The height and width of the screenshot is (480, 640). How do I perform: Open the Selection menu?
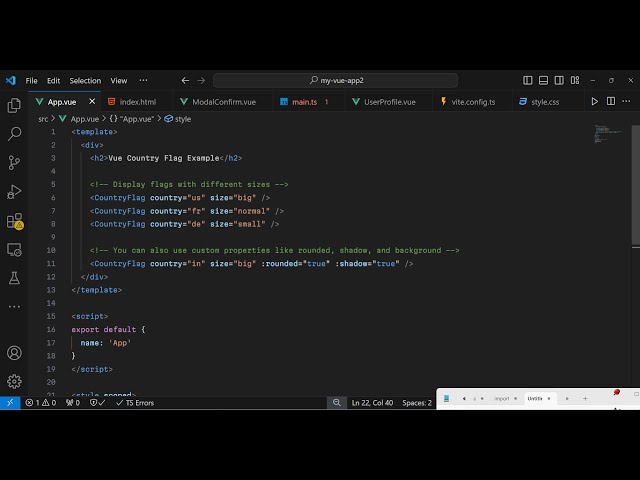point(85,81)
